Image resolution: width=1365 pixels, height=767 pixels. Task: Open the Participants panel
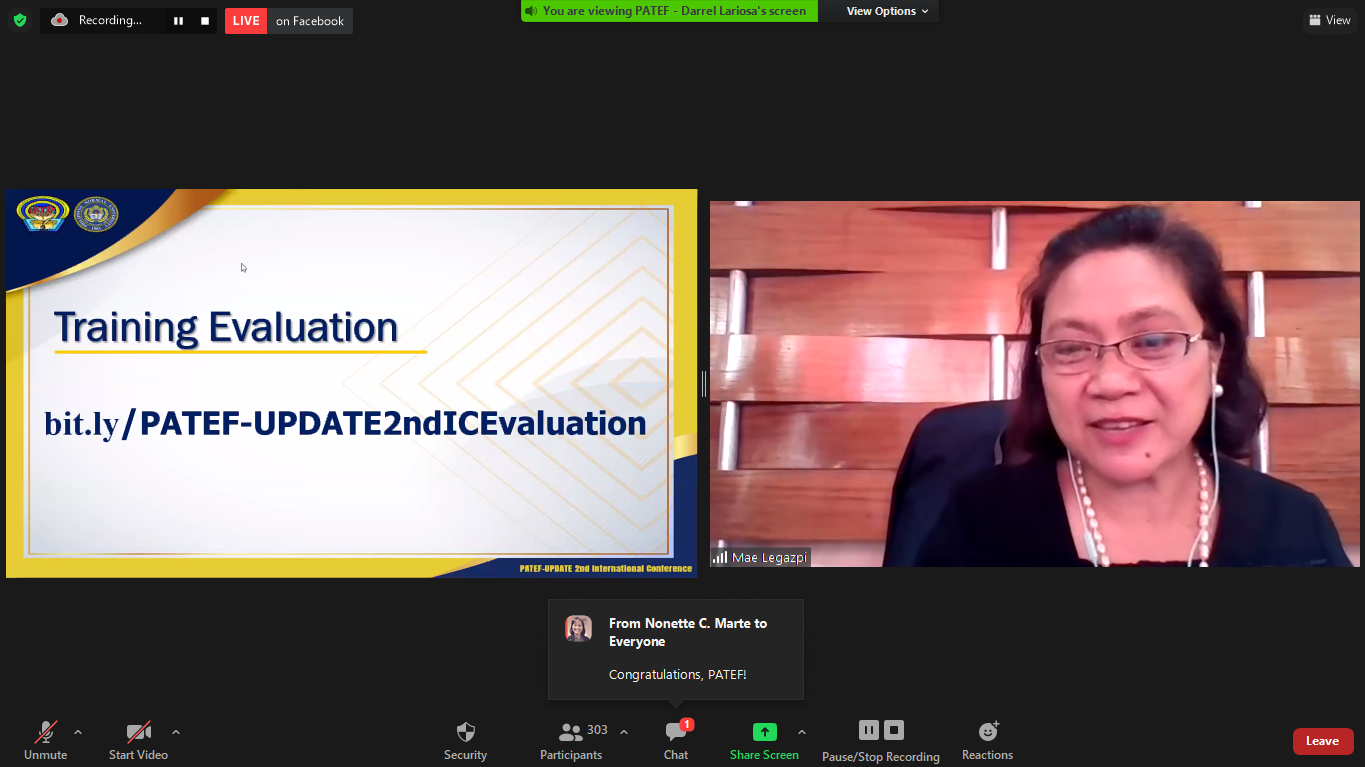(571, 740)
